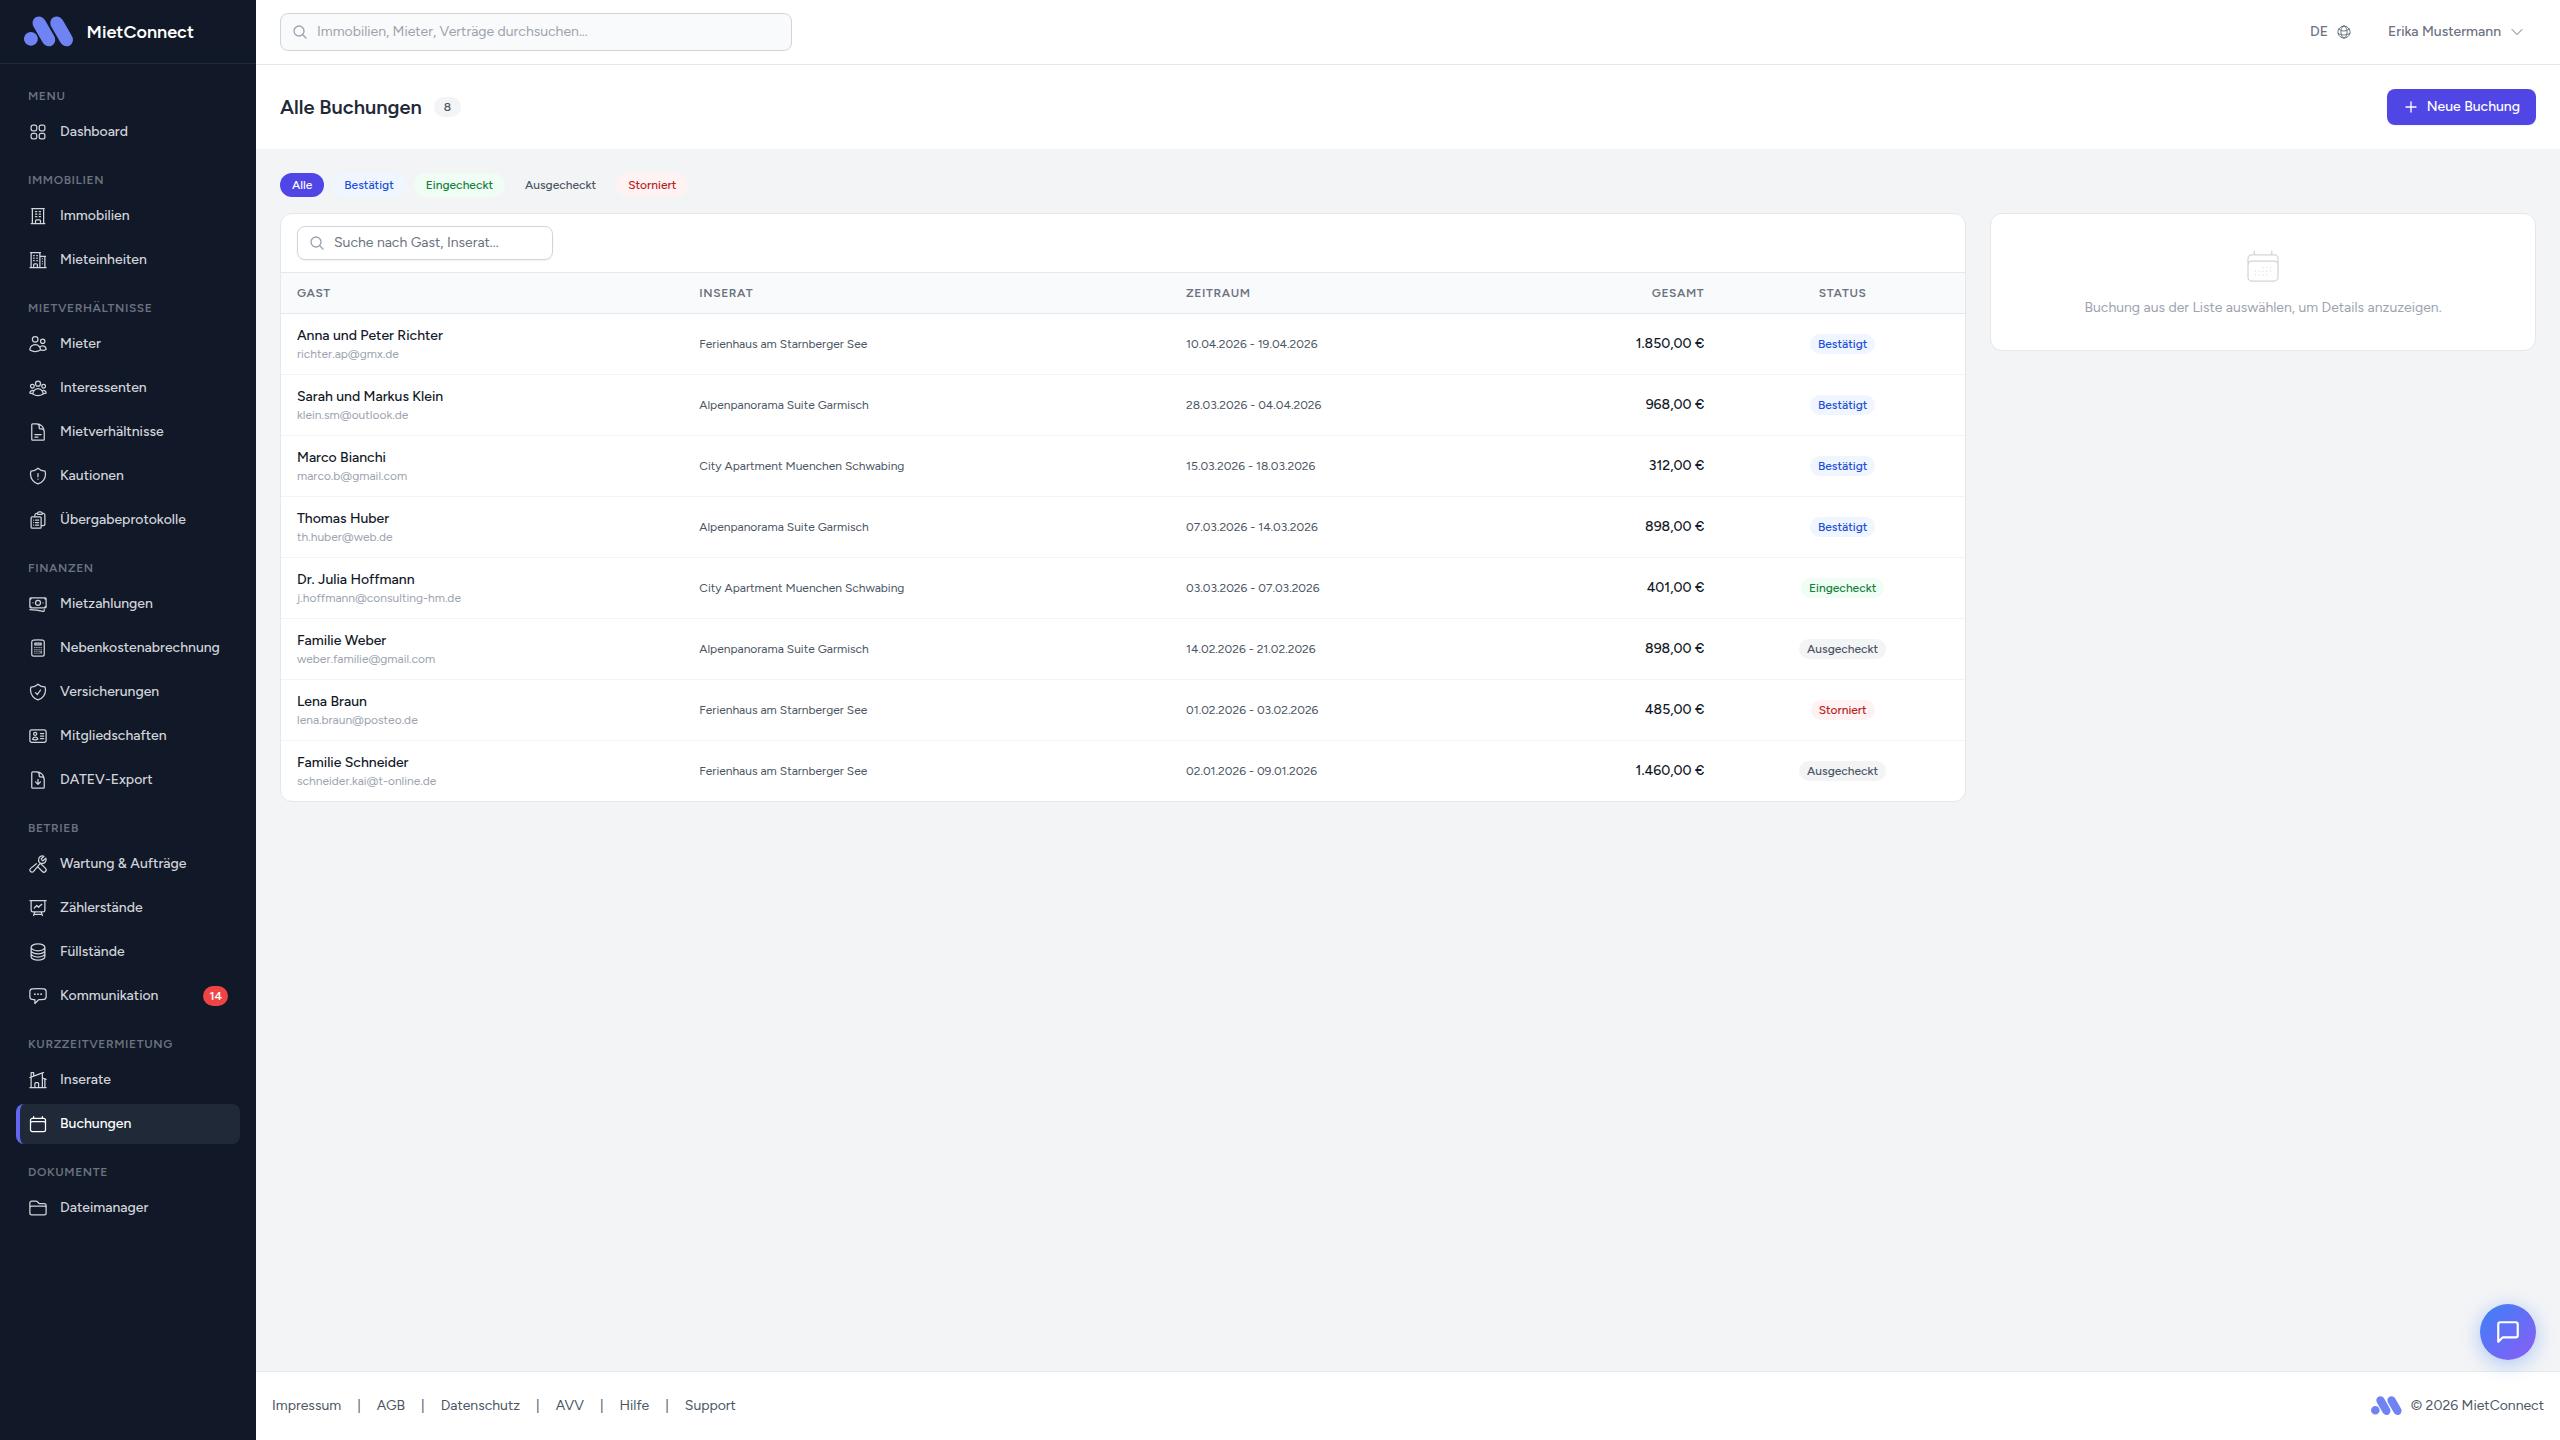The width and height of the screenshot is (2560, 1440).
Task: Click the Wartung & Aufträge tools icon
Action: point(38,864)
